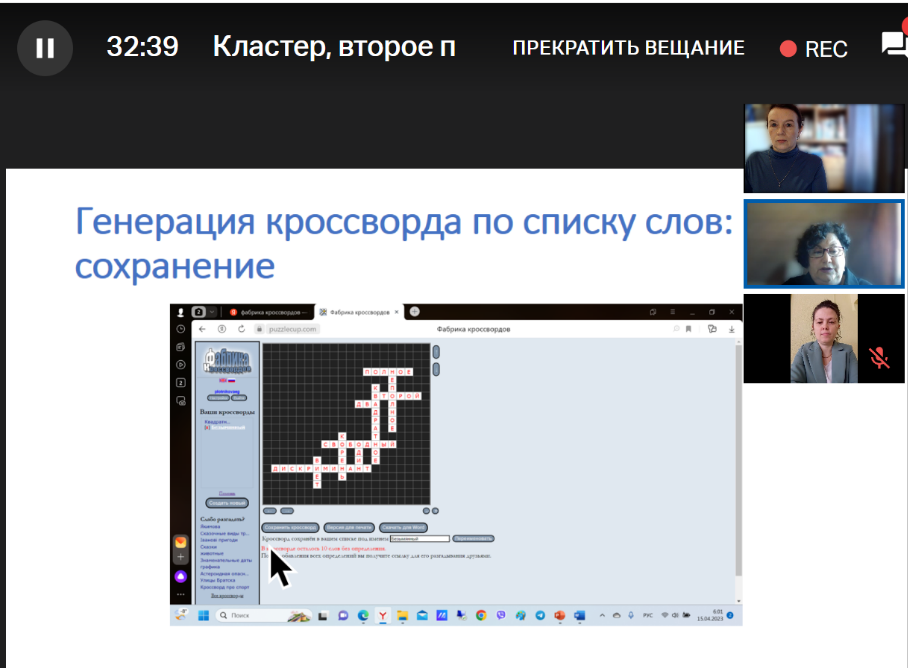Click the crossword name input field
The height and width of the screenshot is (668, 908).
[x=419, y=538]
